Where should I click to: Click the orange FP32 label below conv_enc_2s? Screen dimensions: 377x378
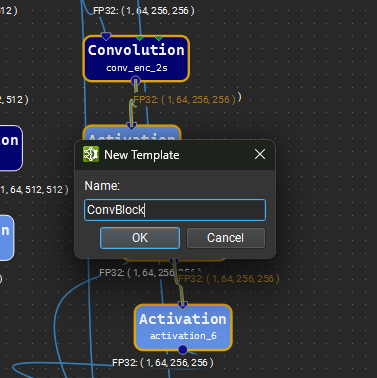[185, 100]
